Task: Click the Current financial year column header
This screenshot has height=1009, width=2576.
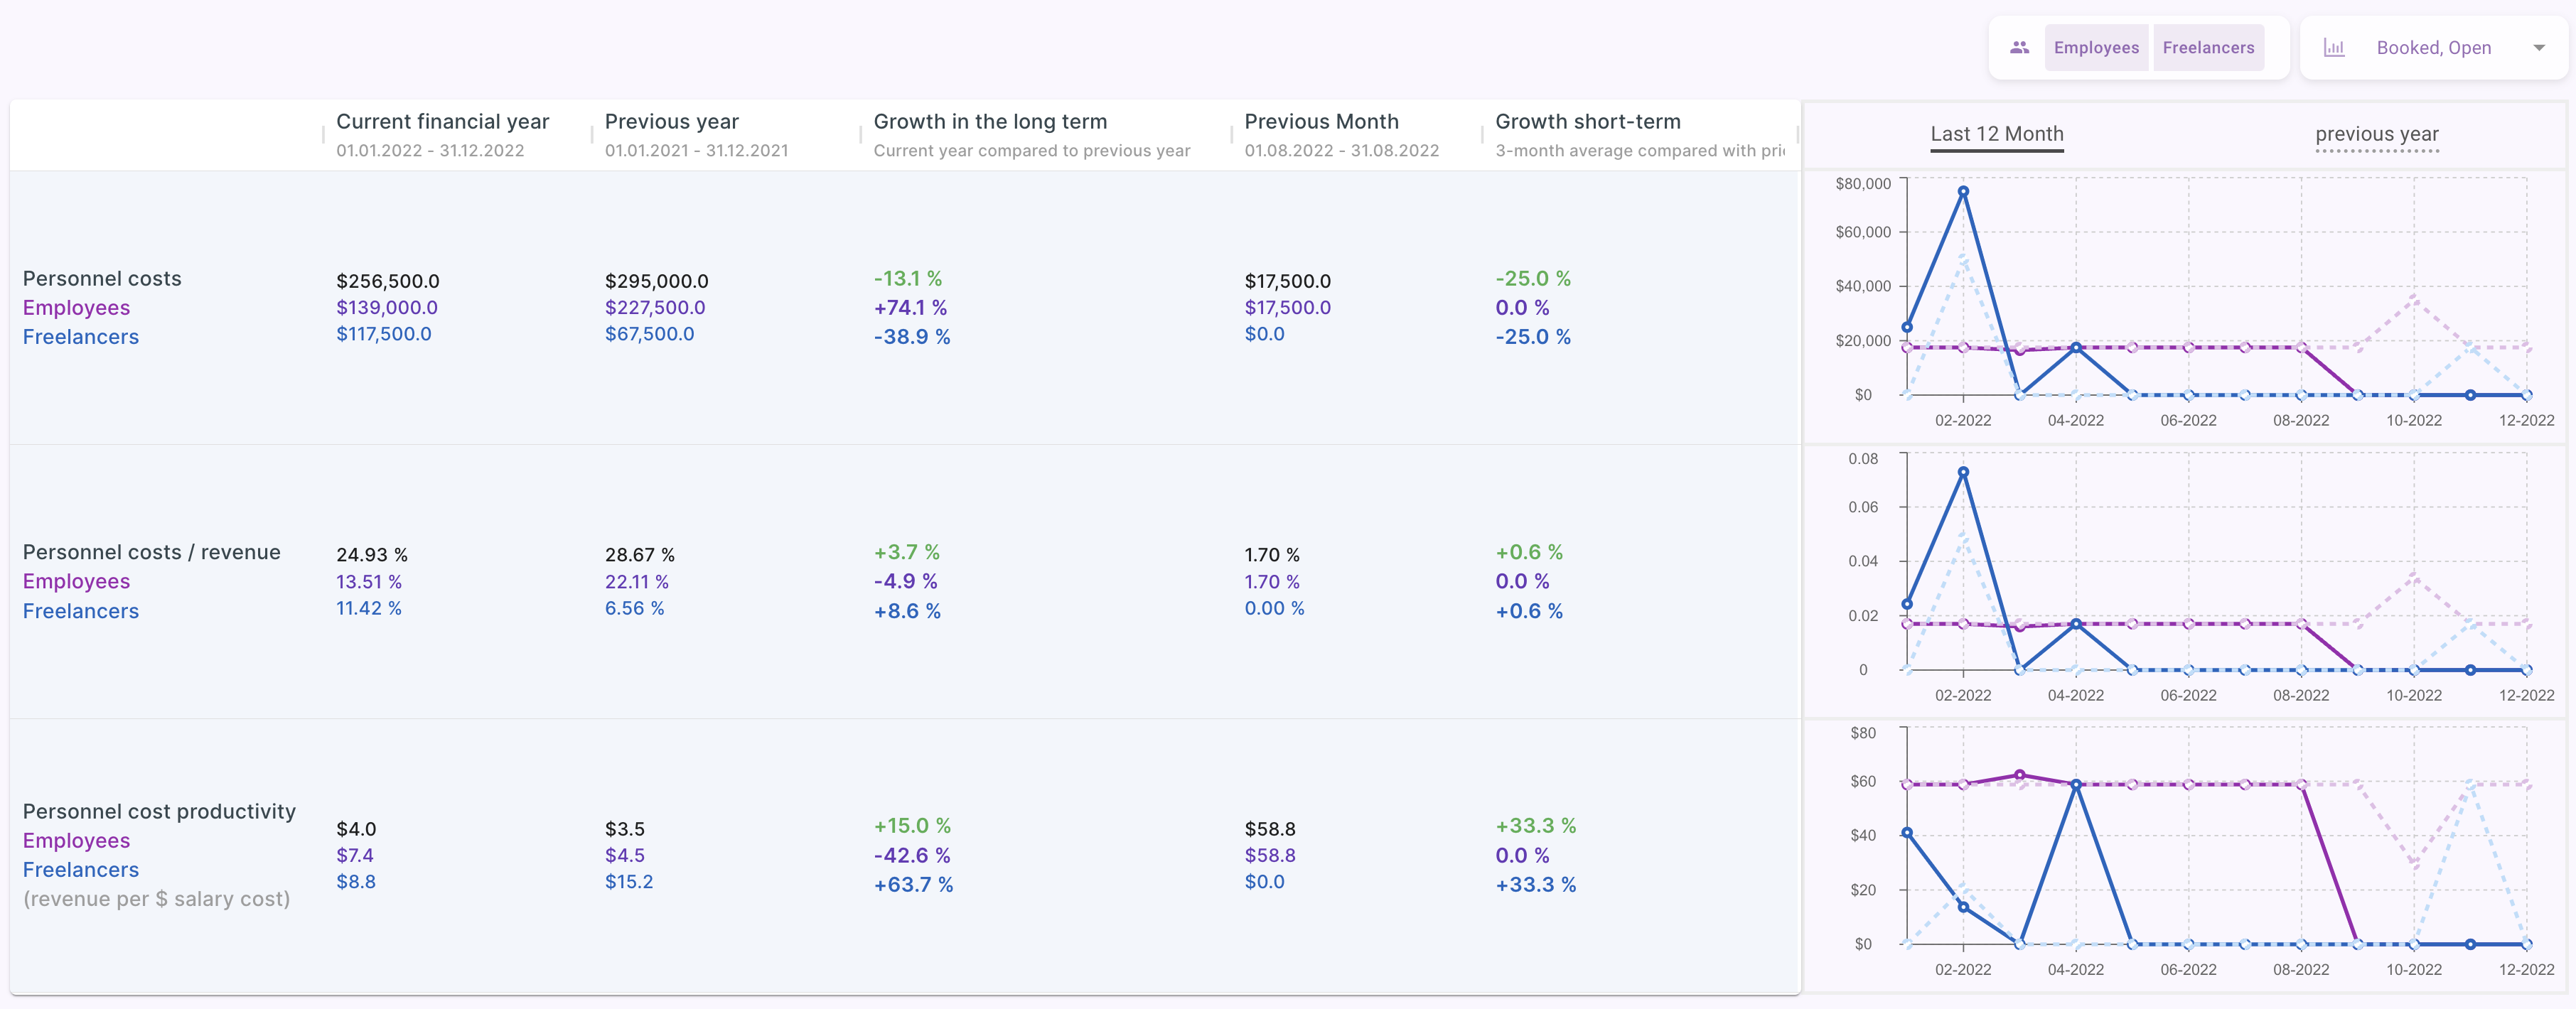Action: coord(442,122)
